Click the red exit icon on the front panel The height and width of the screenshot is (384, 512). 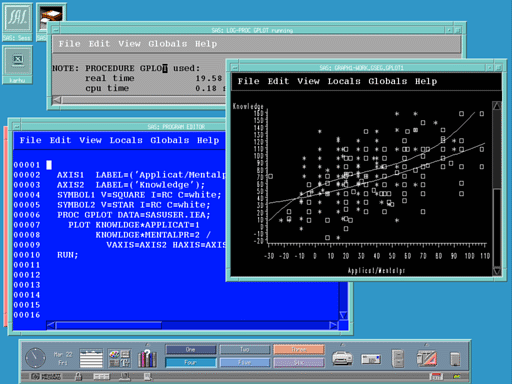436,377
